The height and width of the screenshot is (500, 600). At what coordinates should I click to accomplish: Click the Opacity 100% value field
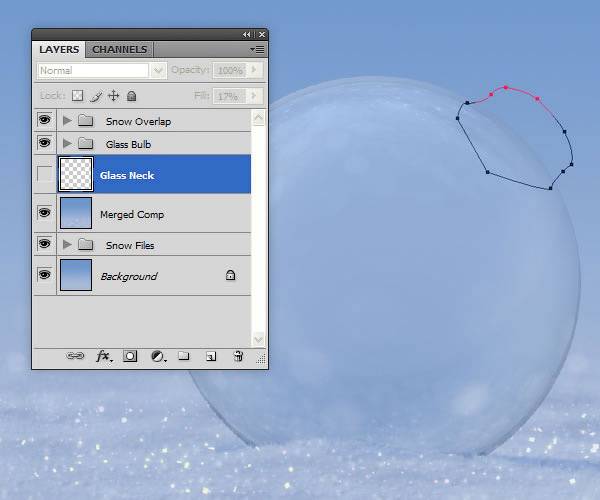click(230, 70)
